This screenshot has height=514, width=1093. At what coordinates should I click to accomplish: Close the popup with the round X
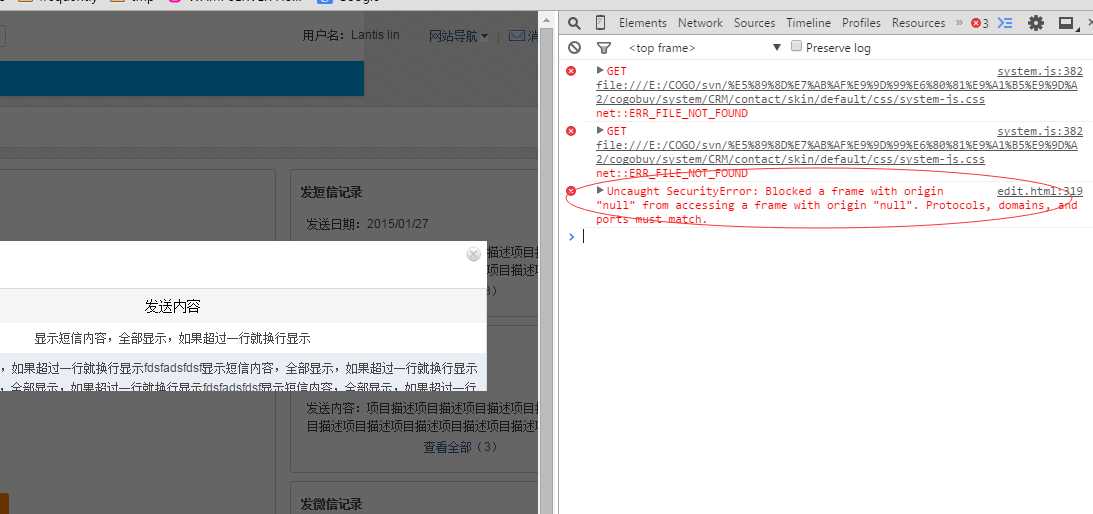click(473, 254)
